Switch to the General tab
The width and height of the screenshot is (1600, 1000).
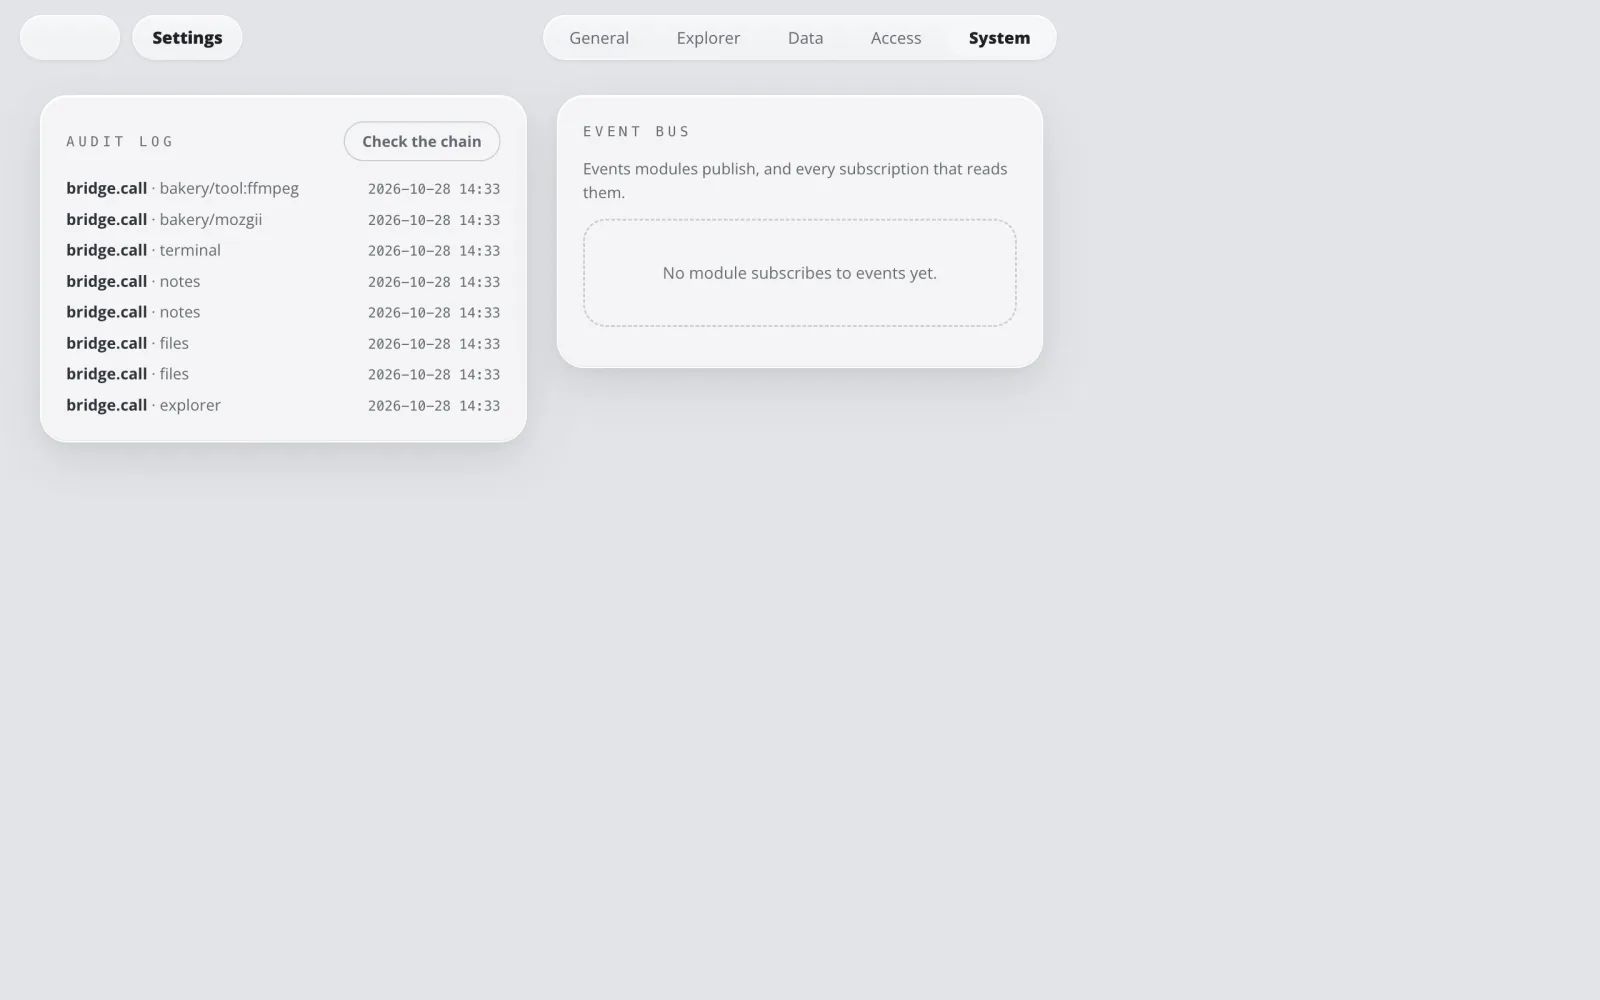tap(599, 38)
